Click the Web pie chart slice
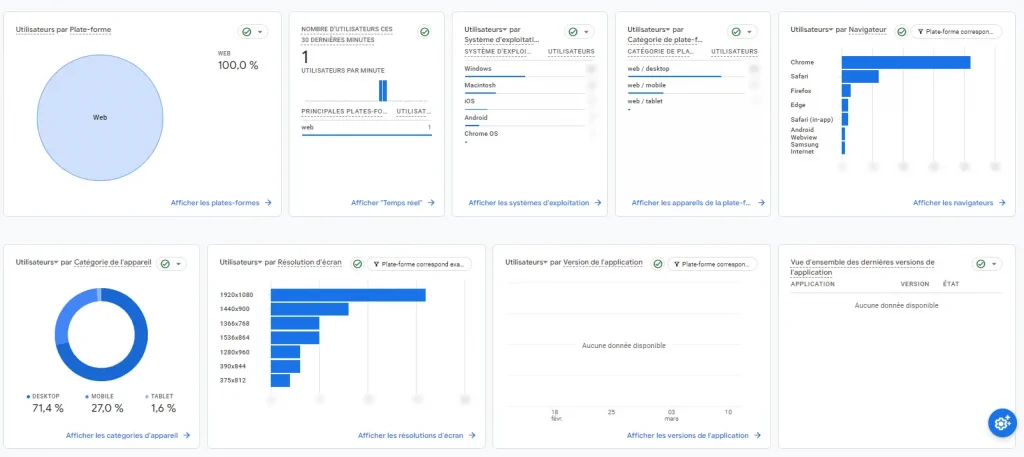 click(100, 118)
